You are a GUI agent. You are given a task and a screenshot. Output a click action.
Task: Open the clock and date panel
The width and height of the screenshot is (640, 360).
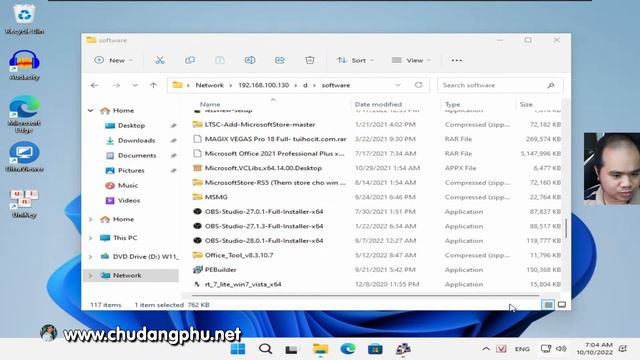pos(595,349)
